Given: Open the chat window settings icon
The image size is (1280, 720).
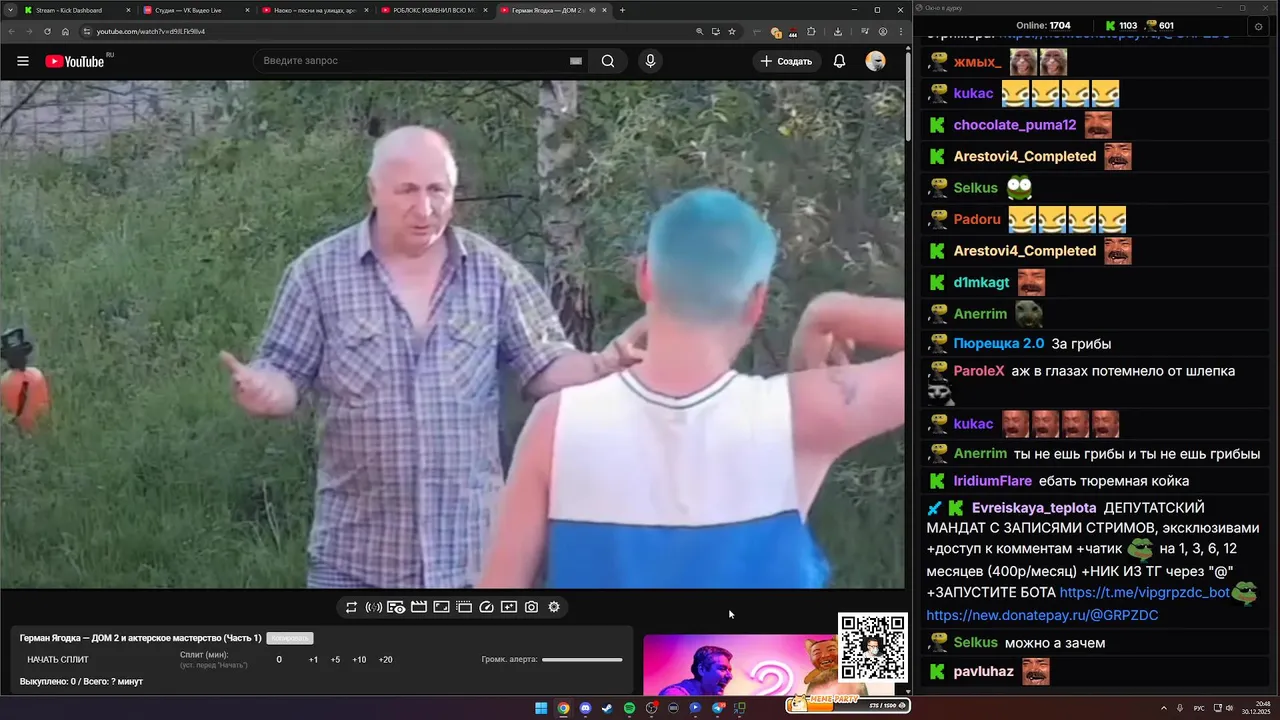Looking at the screenshot, I should [x=1258, y=27].
